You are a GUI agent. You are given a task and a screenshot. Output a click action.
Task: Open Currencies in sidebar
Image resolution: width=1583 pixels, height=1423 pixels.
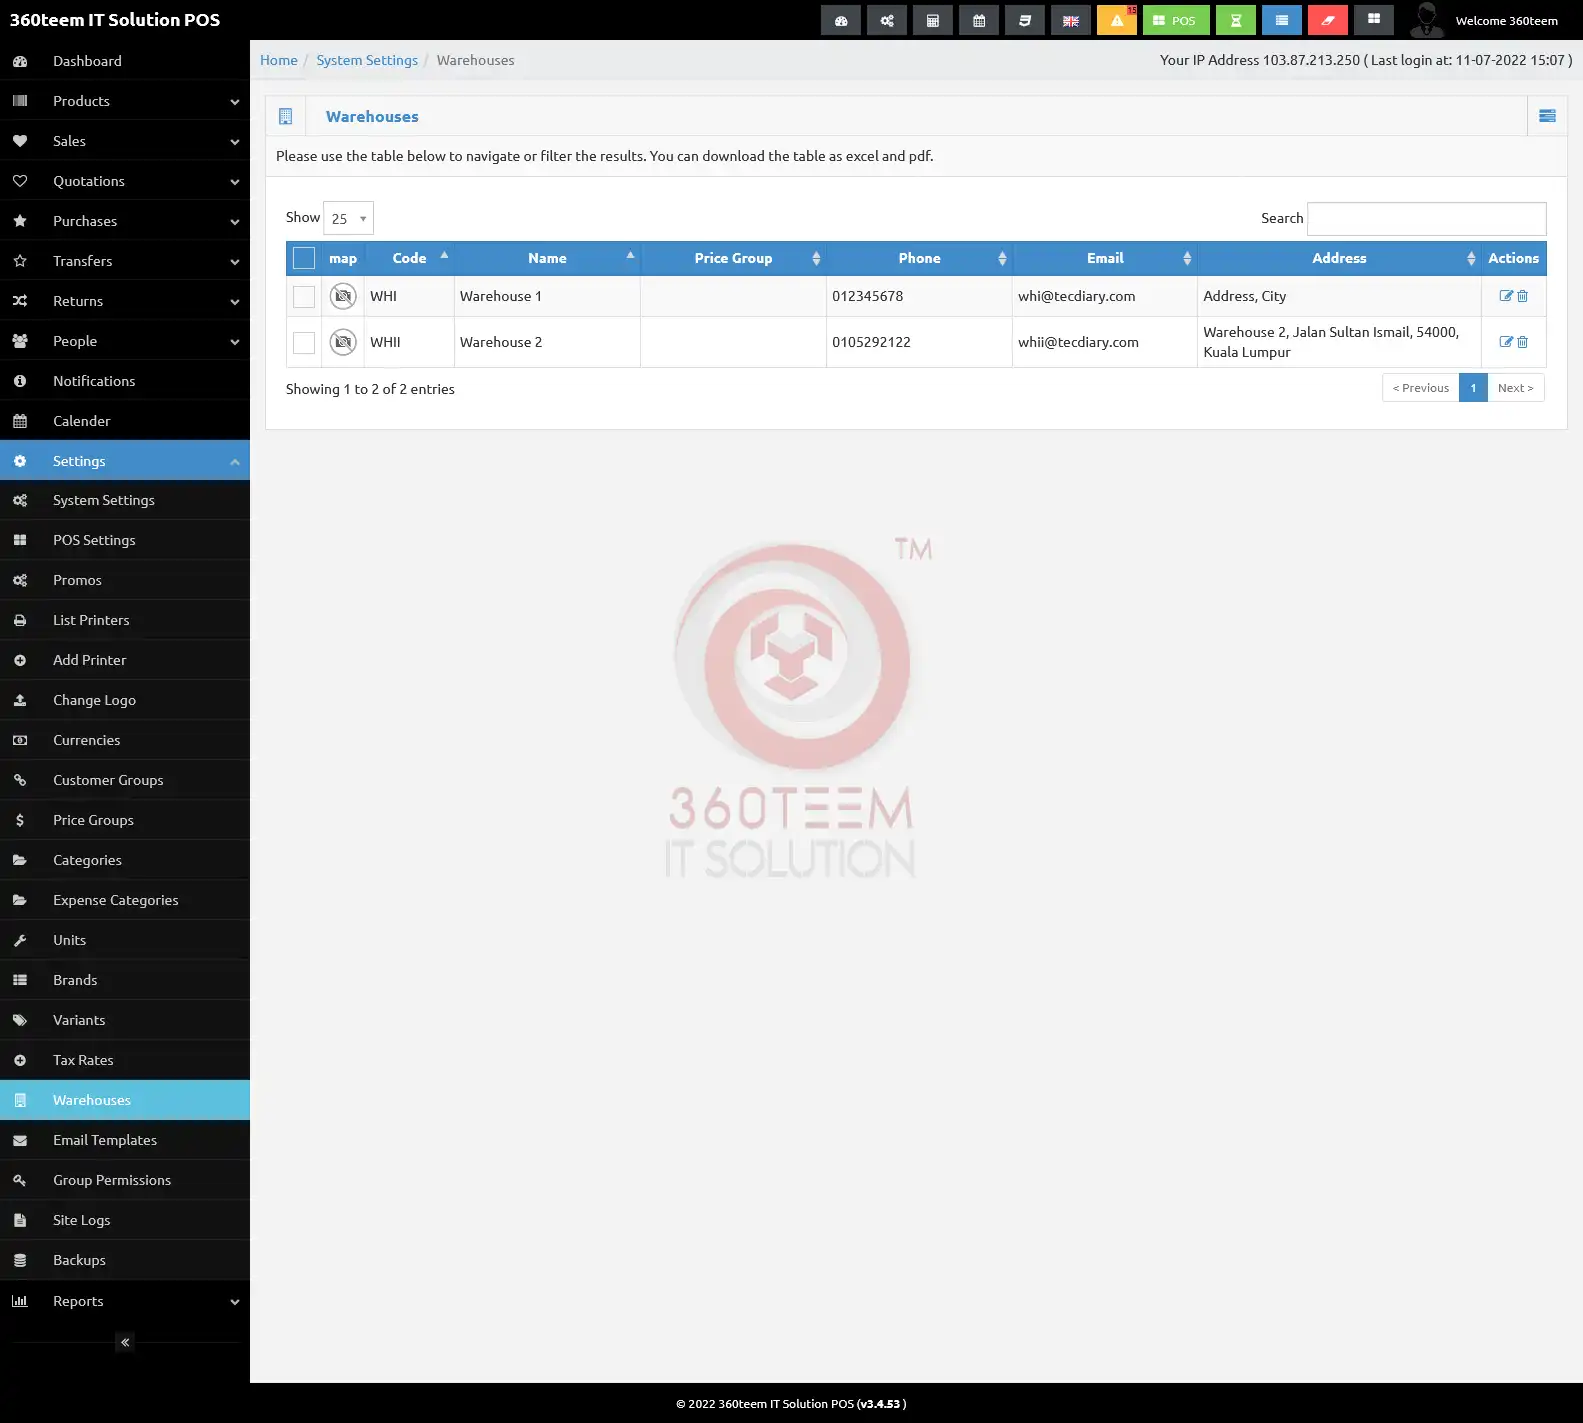(125, 740)
